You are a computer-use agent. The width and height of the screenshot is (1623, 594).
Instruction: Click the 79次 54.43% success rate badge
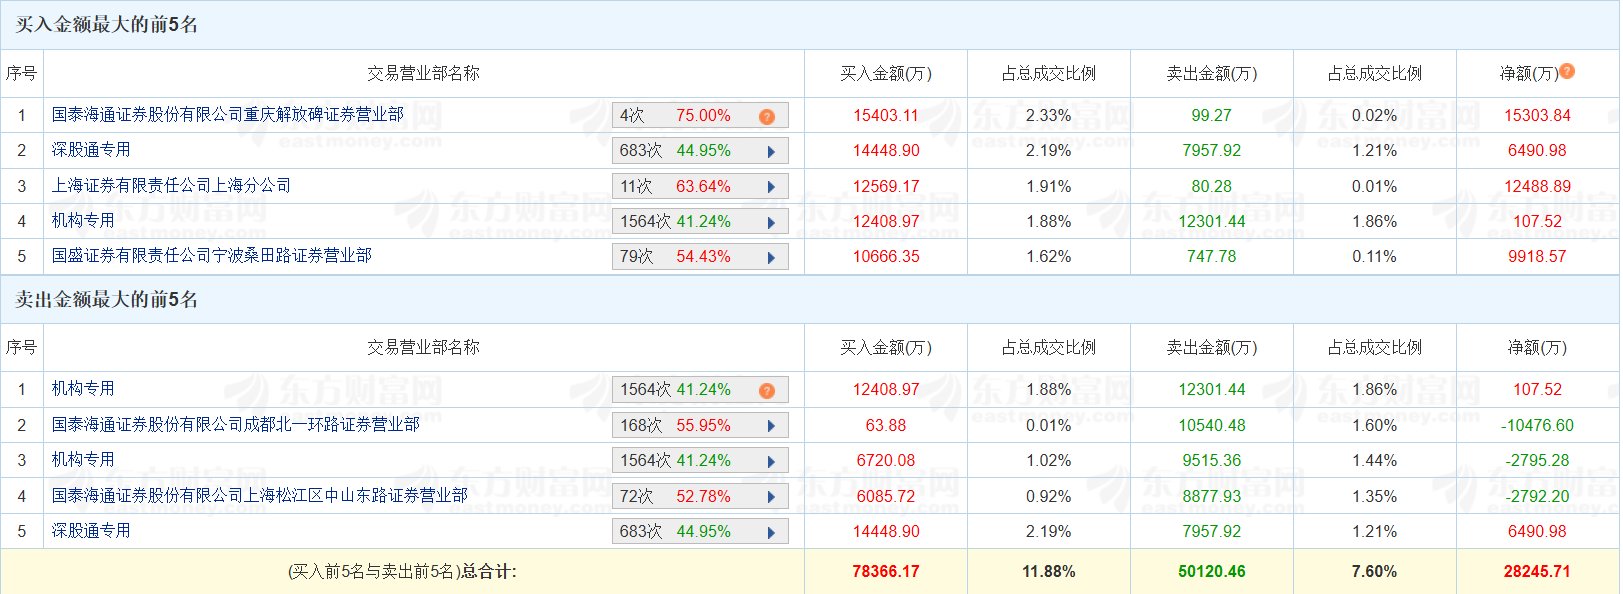pyautogui.click(x=676, y=257)
